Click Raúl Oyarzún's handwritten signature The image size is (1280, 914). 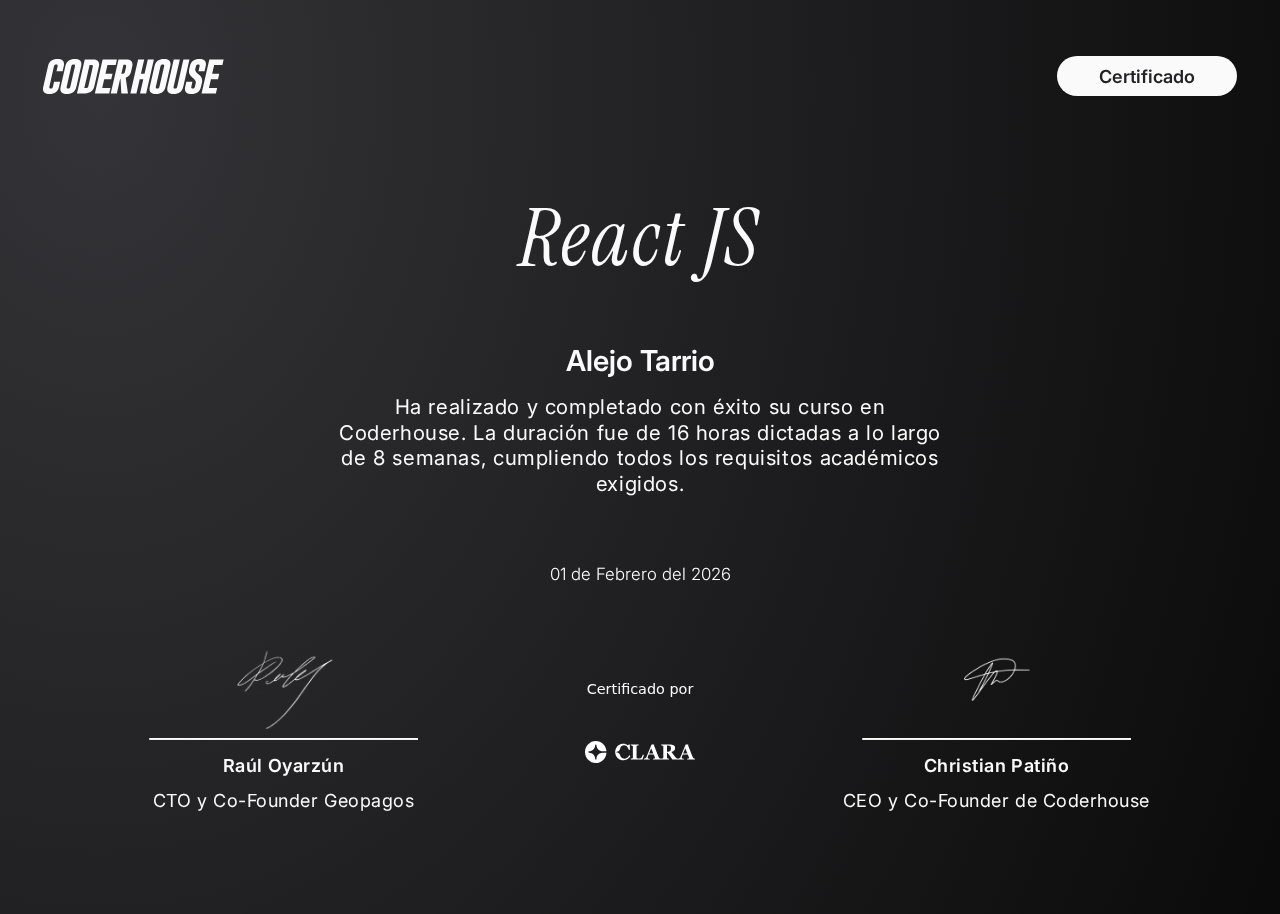point(284,688)
